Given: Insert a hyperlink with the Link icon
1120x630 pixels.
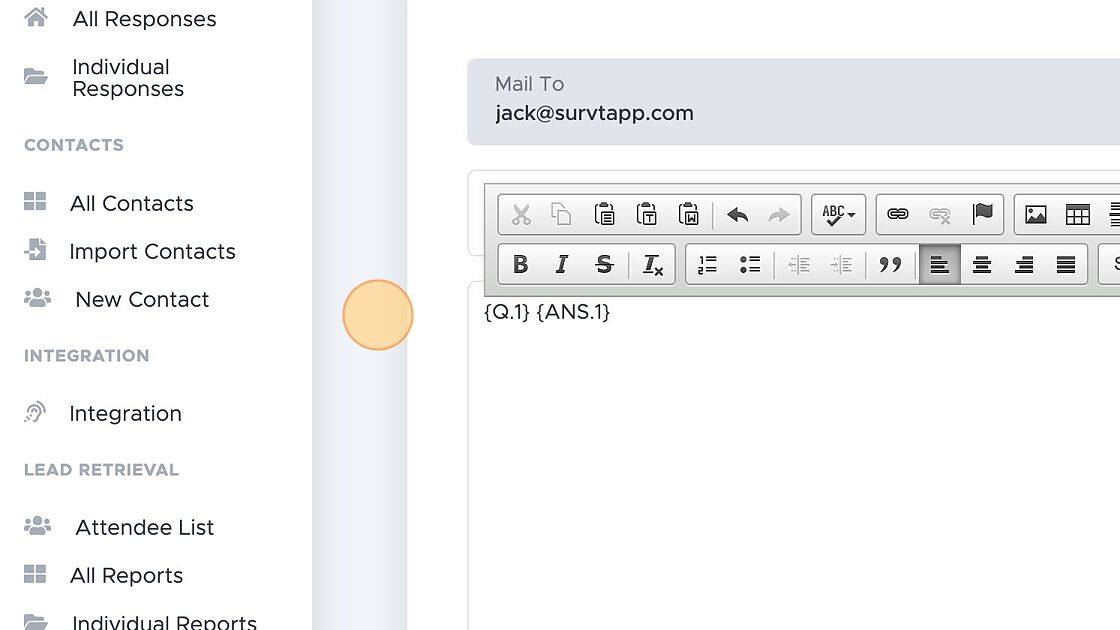Looking at the screenshot, I should (898, 214).
